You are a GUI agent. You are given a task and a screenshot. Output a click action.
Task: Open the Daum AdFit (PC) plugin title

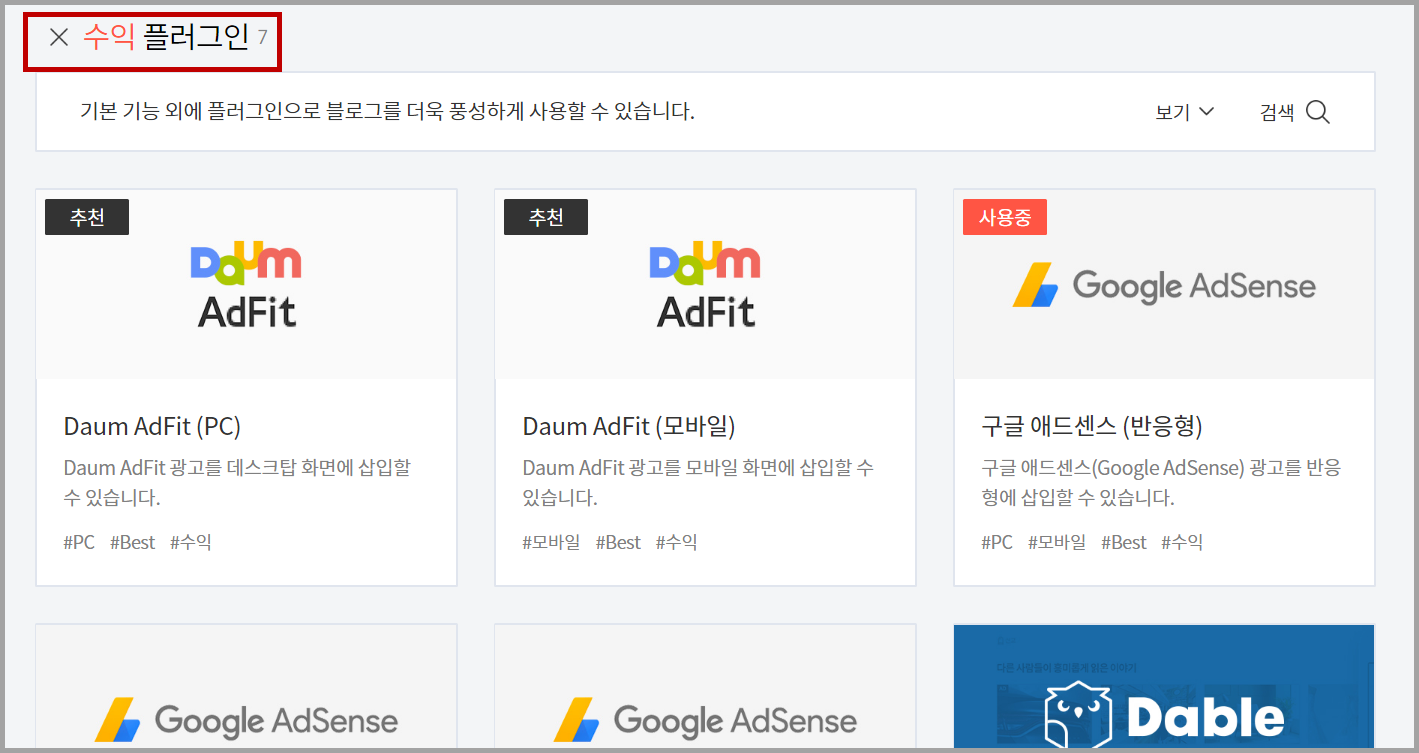[x=152, y=426]
